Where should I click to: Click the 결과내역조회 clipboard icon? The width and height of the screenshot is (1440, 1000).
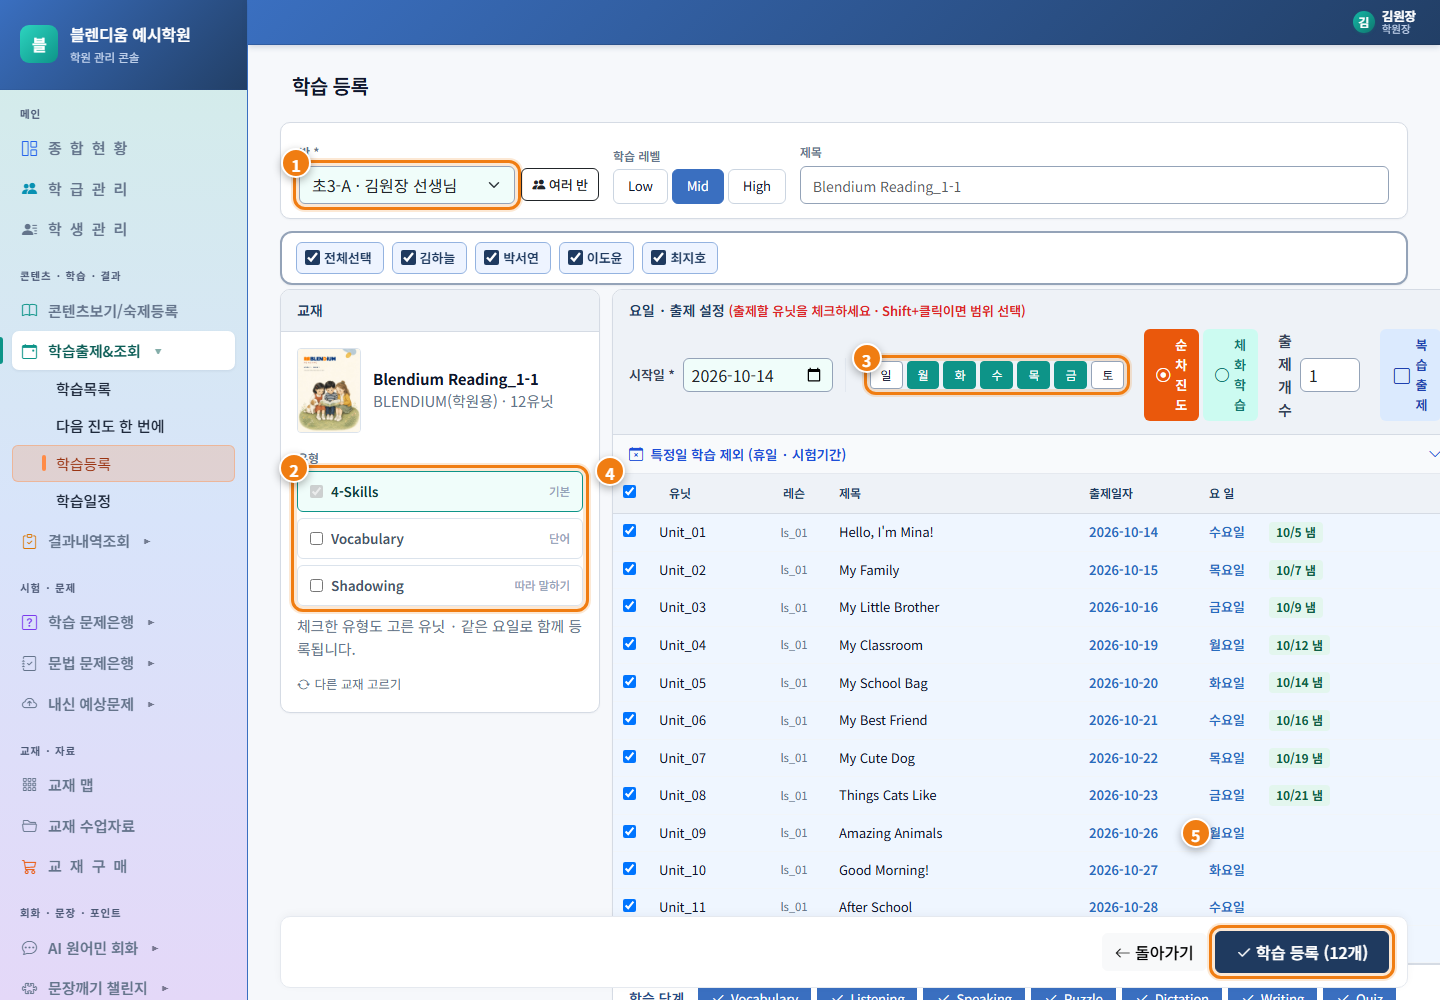(x=30, y=541)
